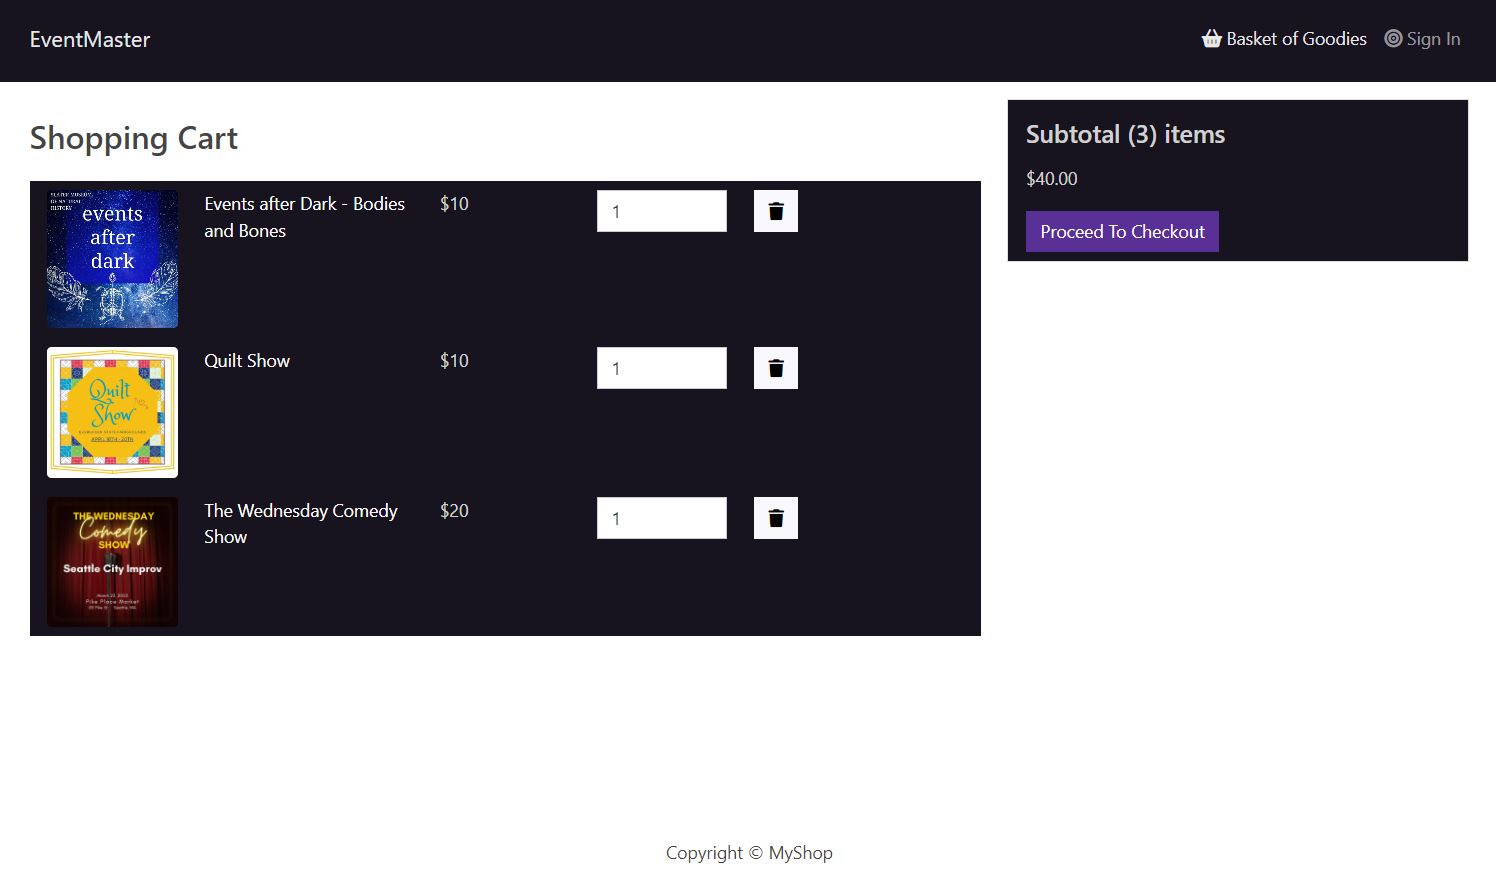Remove Quilt Show using the trash icon
The width and height of the screenshot is (1496, 884).
(x=775, y=367)
